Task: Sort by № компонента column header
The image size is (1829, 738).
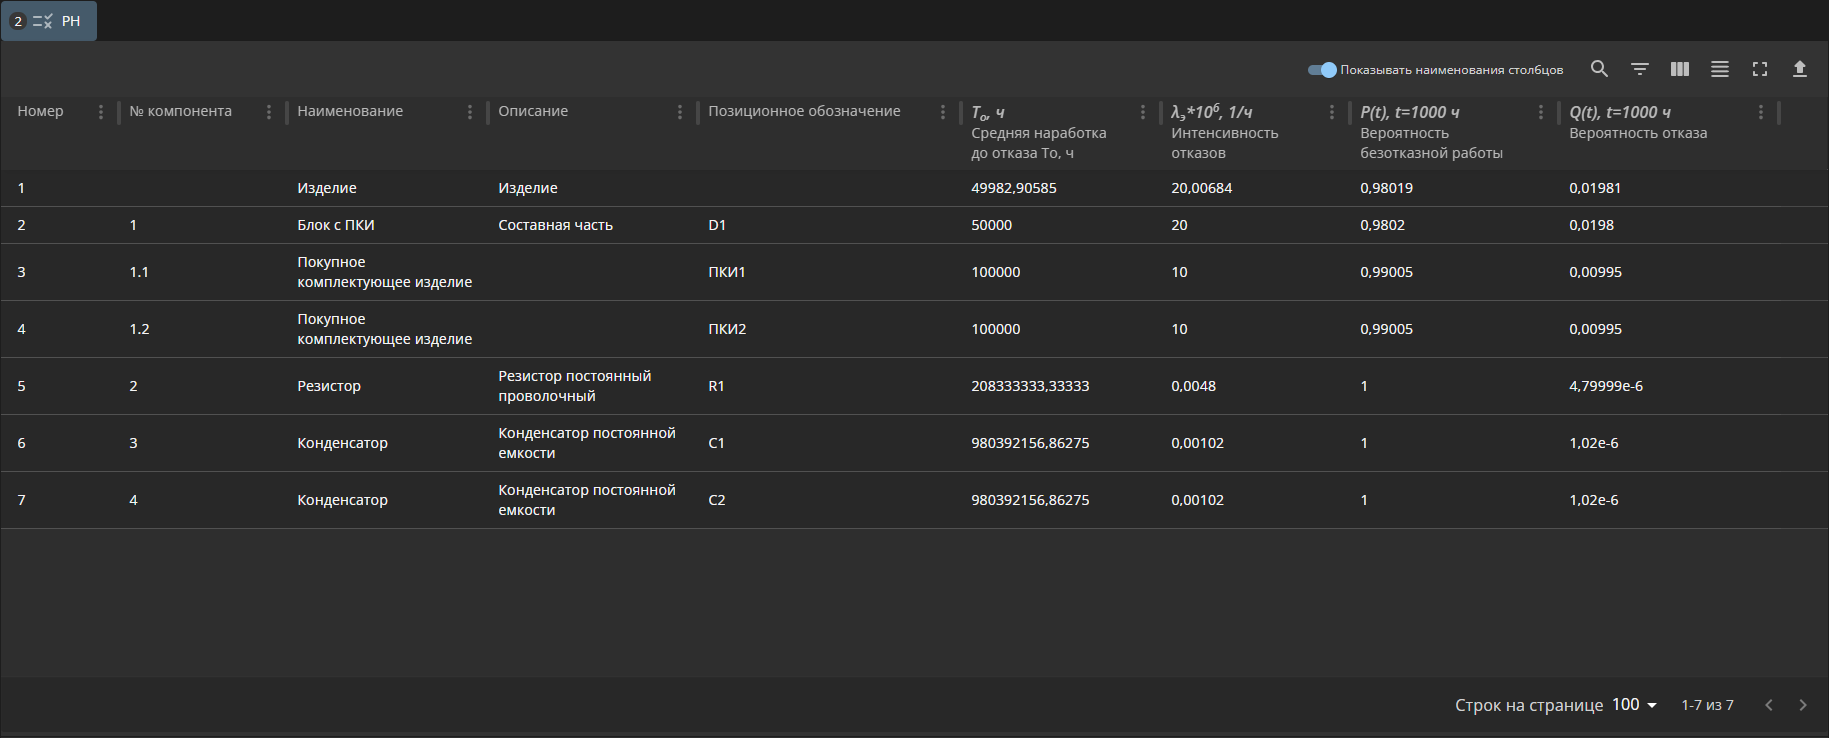Action: tap(180, 111)
